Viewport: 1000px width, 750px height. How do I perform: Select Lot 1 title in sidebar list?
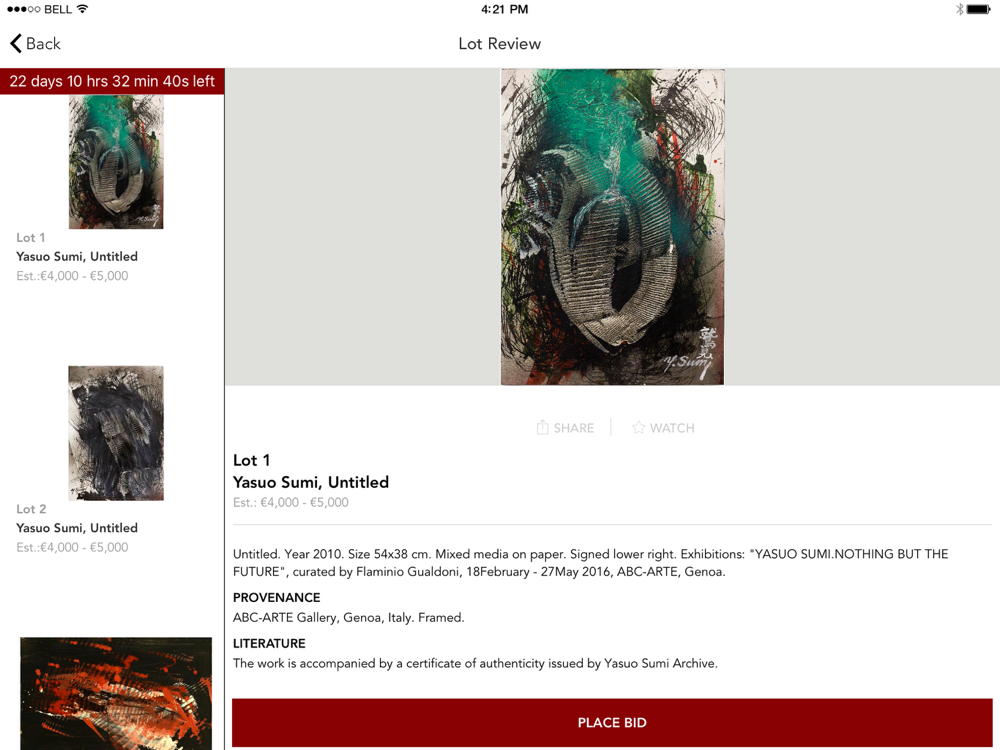coord(77,256)
